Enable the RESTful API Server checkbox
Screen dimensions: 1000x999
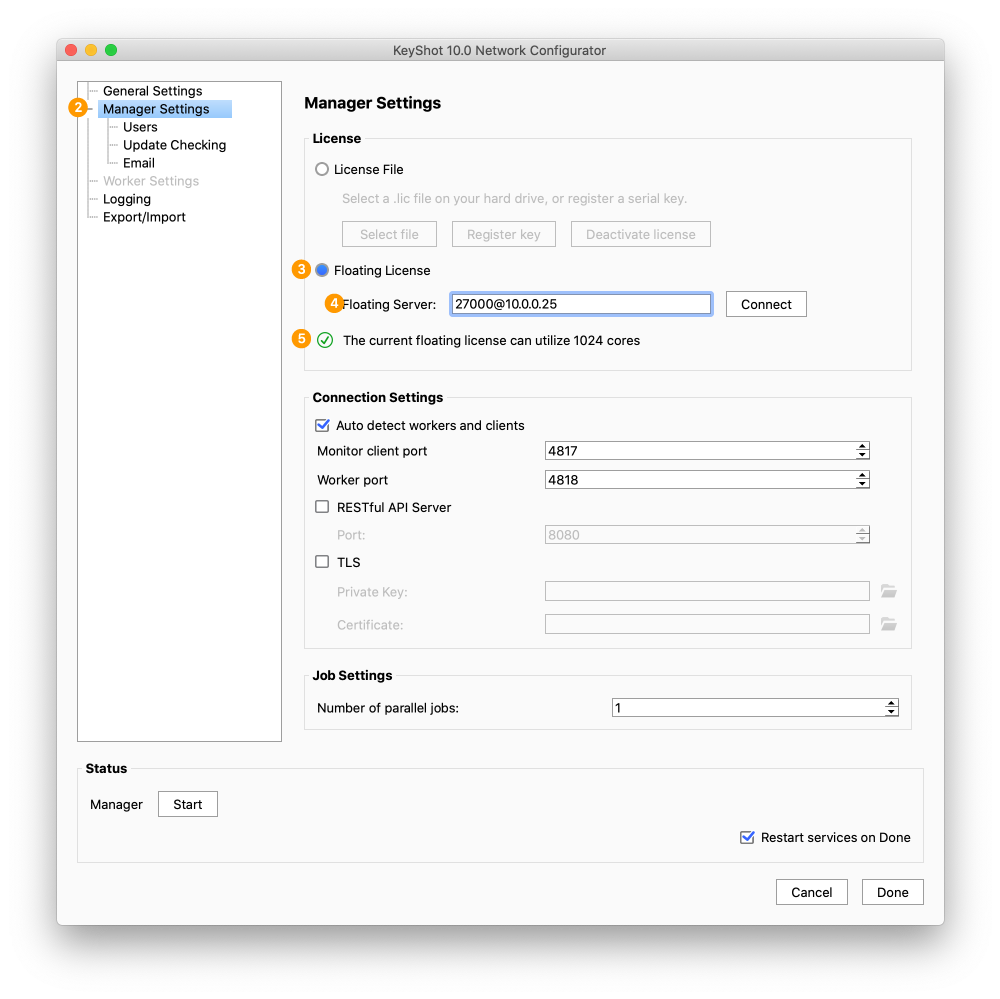(323, 507)
